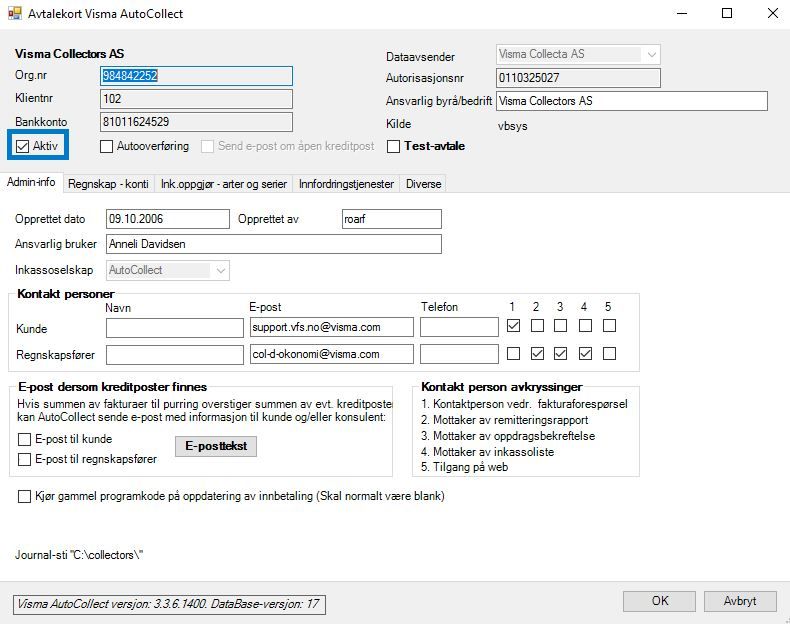Click the E-posttekst button

pyautogui.click(x=216, y=446)
